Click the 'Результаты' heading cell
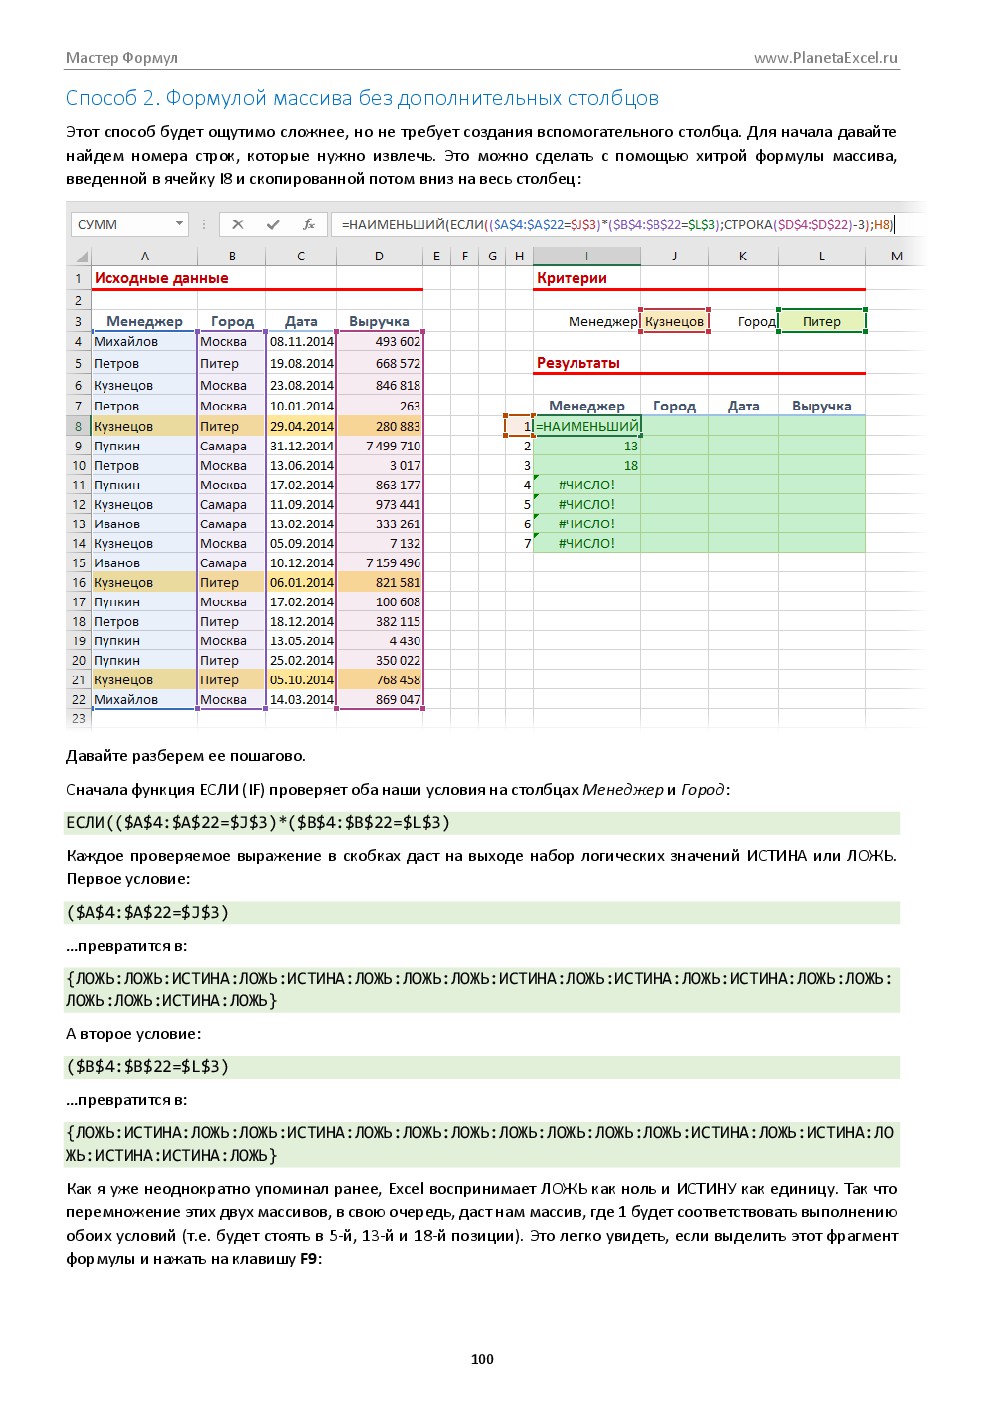The image size is (992, 1403). click(578, 363)
